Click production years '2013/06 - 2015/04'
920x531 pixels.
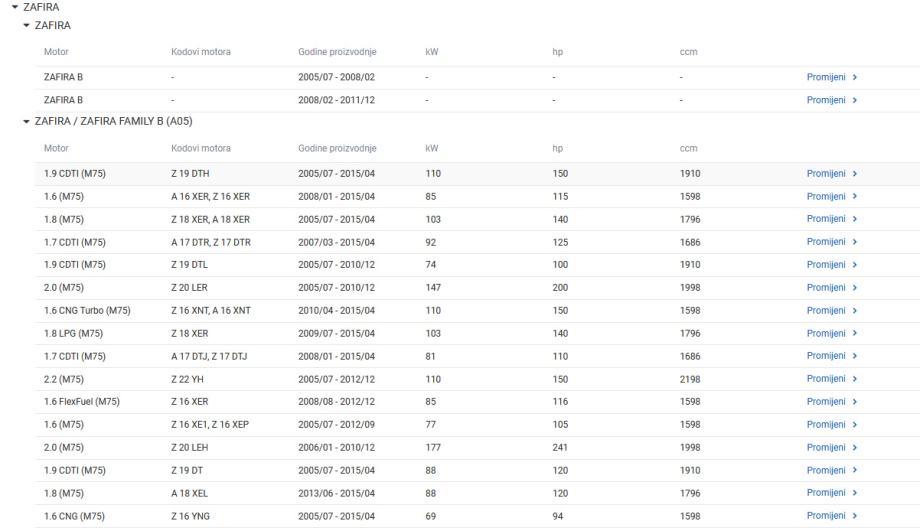coord(336,493)
